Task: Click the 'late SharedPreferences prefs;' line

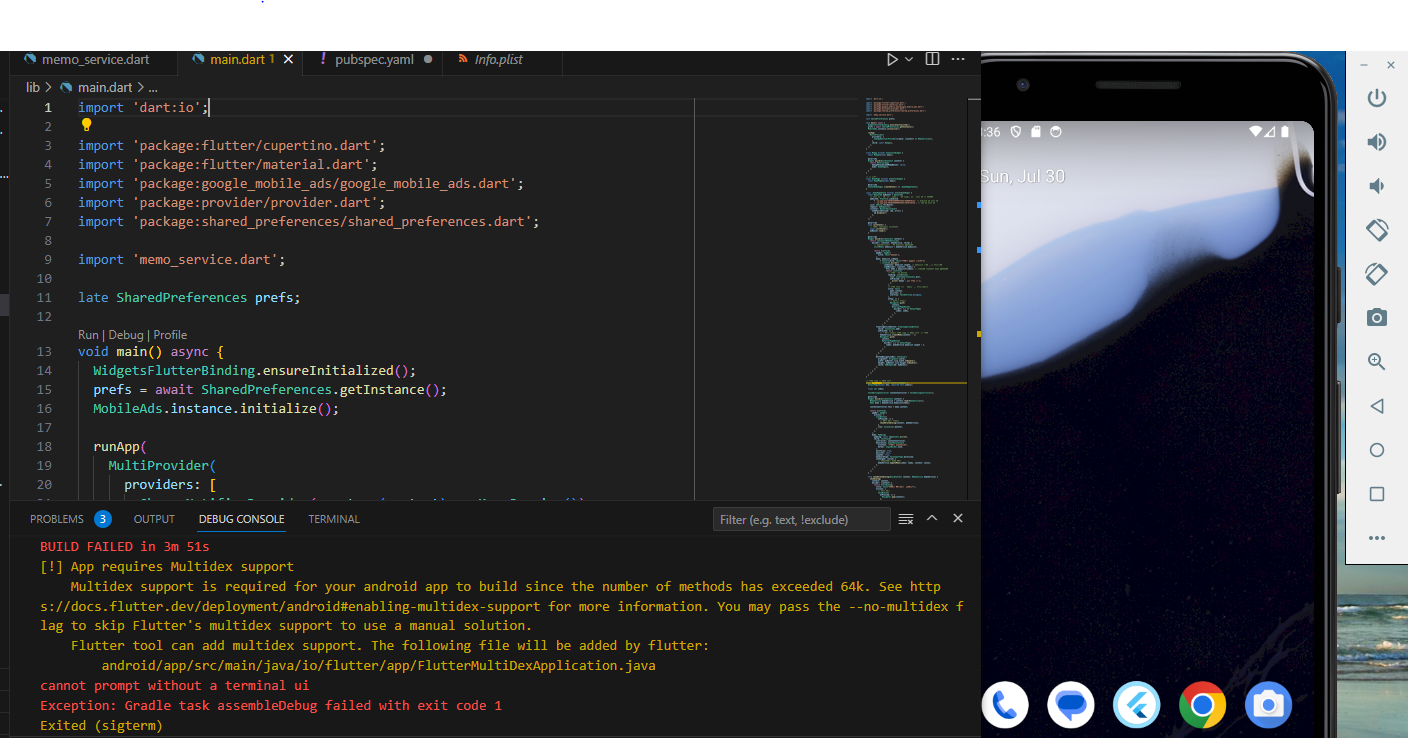Action: tap(189, 298)
